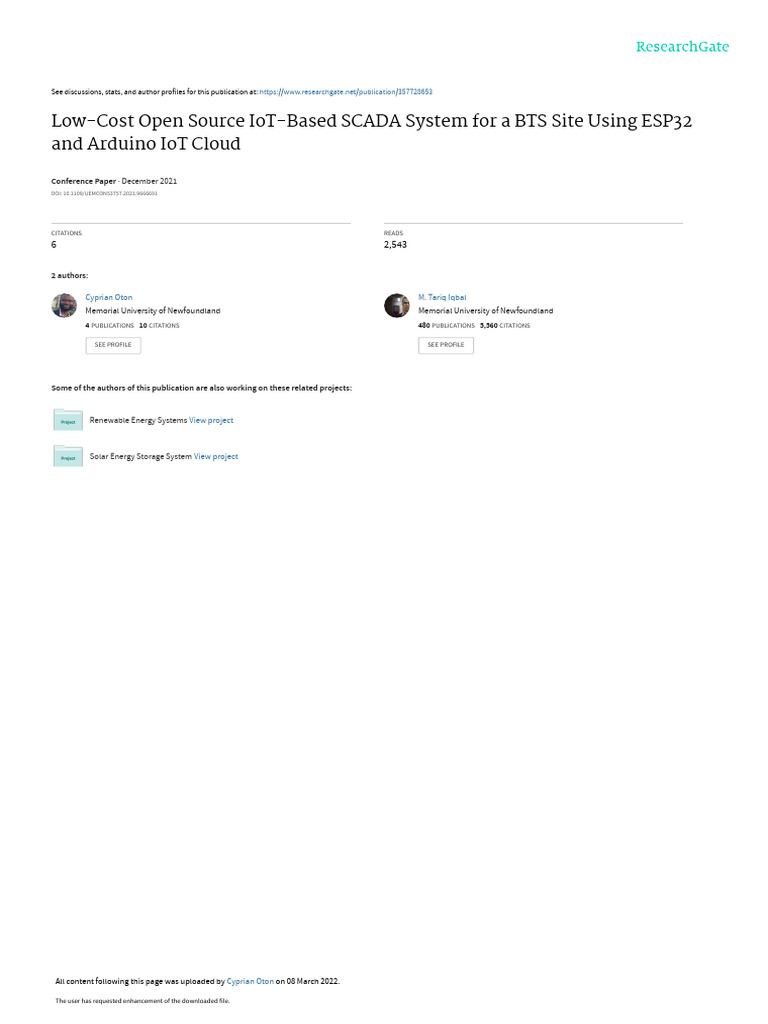Viewport: 768px width, 1024px height.
Task: Click the Renewable Energy Systems project folder icon
Action: (x=68, y=420)
